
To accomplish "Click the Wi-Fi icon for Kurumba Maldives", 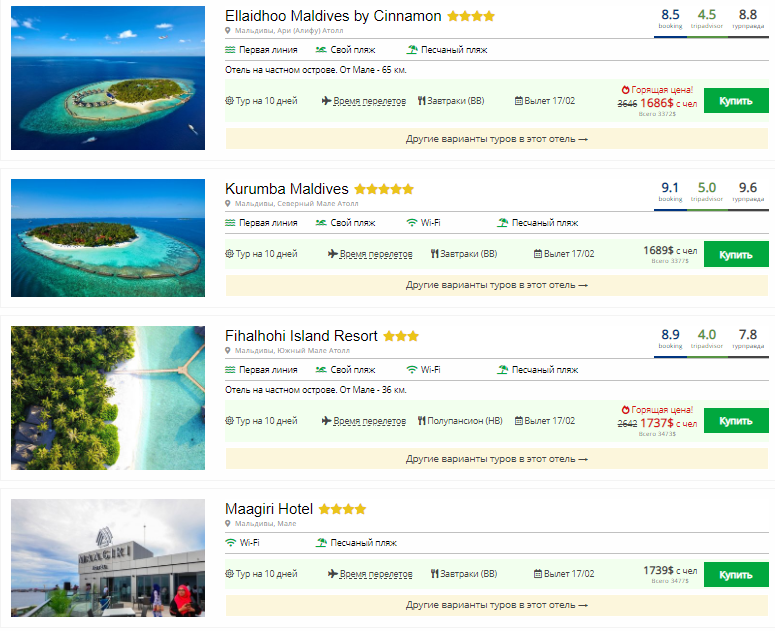I will tap(412, 223).
